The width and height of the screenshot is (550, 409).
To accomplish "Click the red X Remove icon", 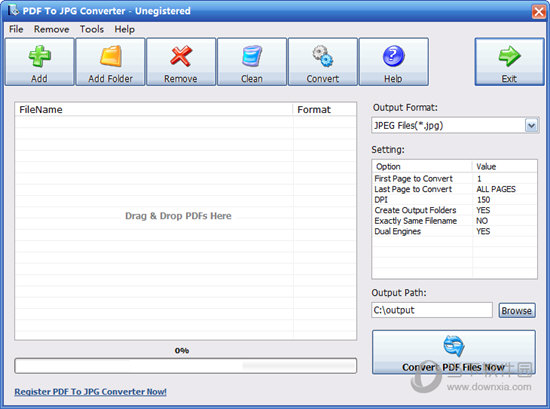I will (x=181, y=56).
